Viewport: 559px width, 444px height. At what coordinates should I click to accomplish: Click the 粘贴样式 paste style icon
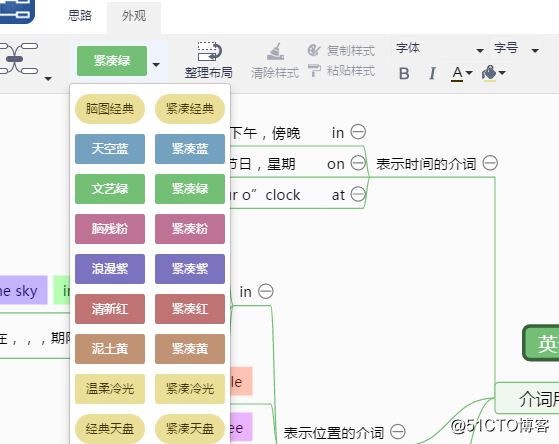tap(314, 70)
